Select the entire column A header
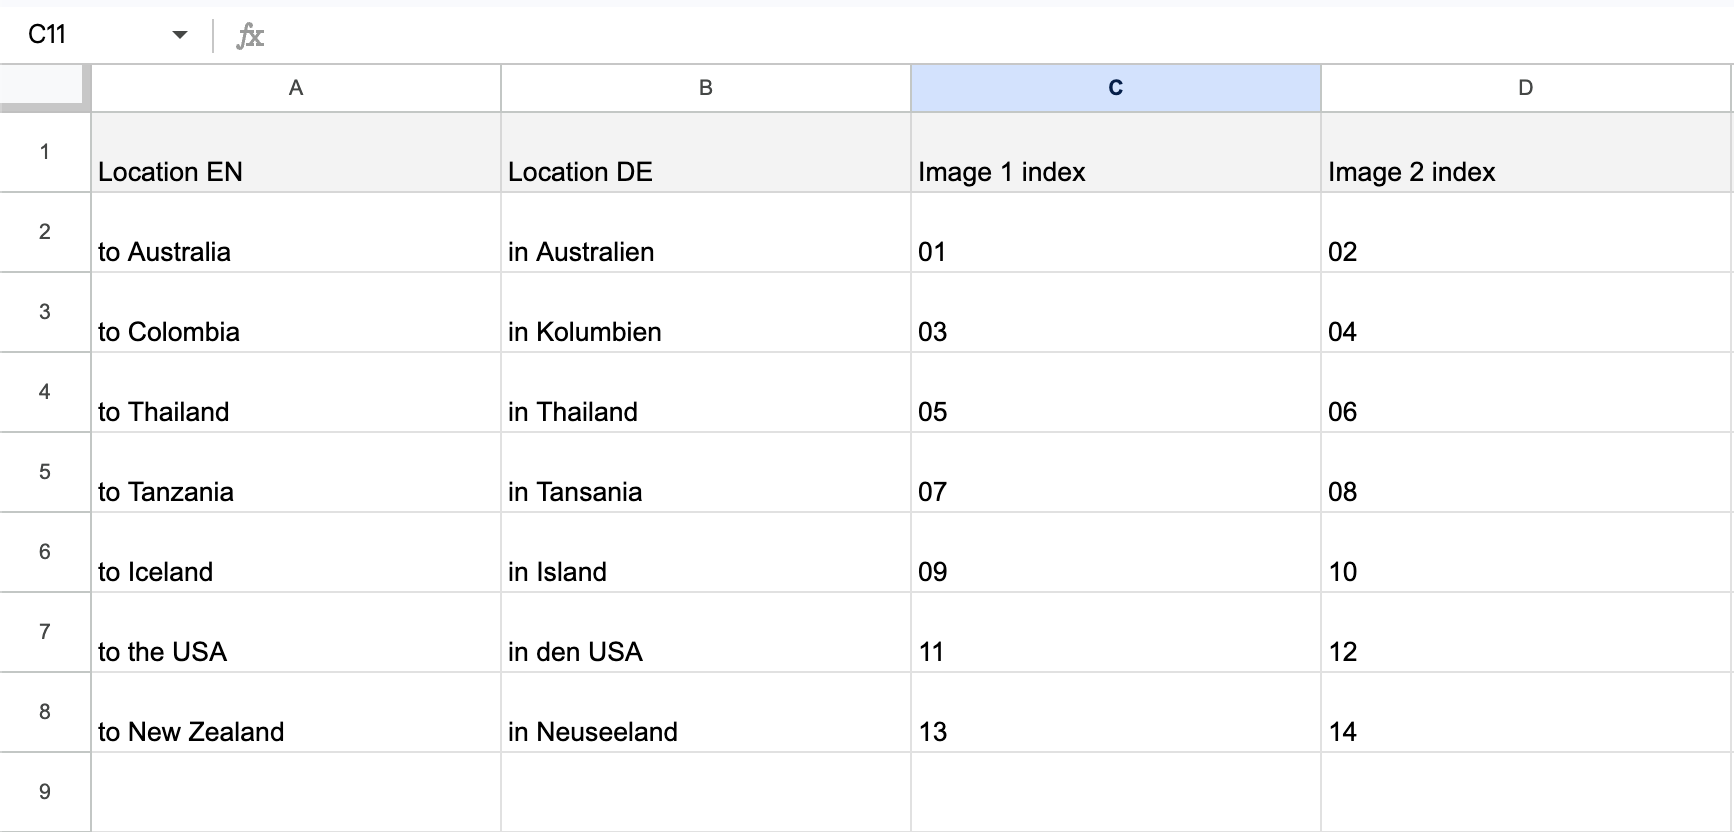The width and height of the screenshot is (1734, 832). coord(296,88)
